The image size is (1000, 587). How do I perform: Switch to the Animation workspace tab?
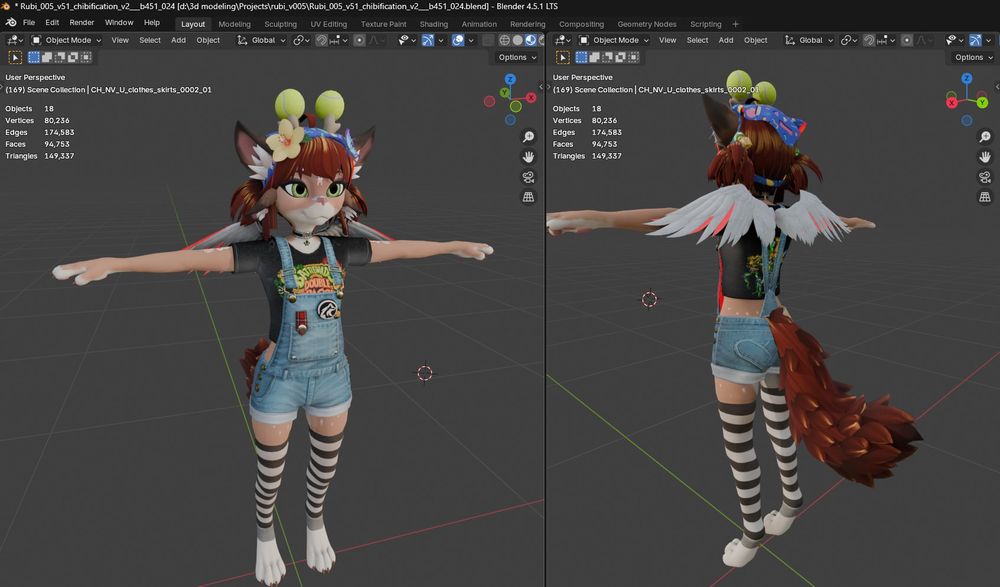[x=479, y=24]
